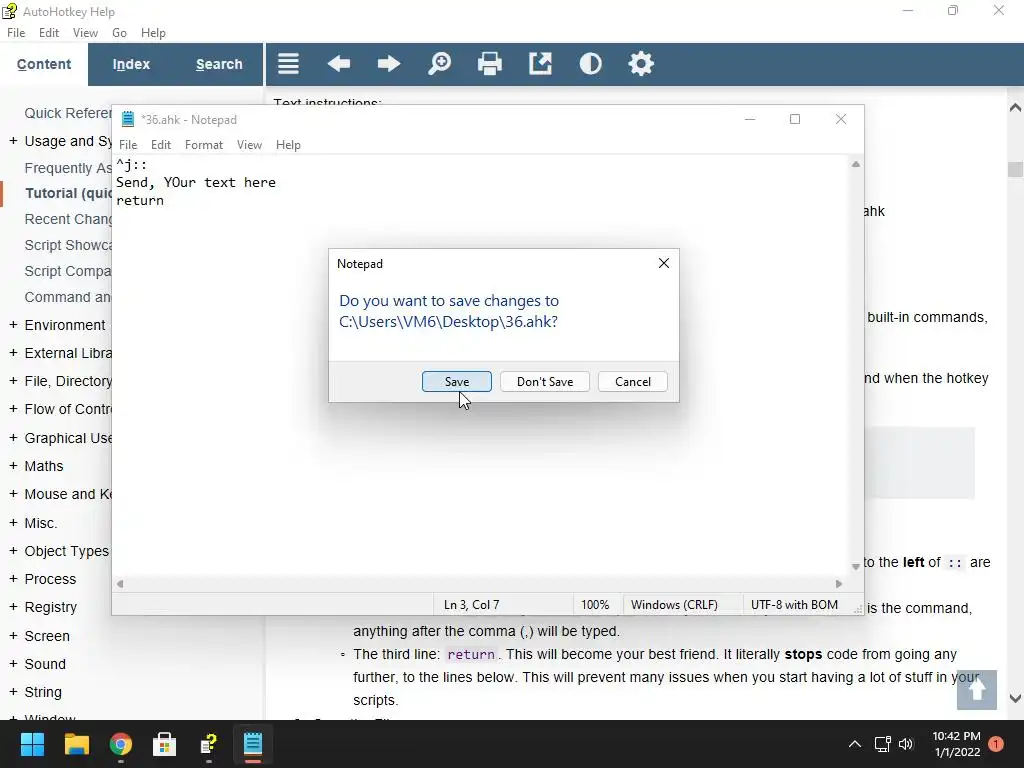This screenshot has height=768, width=1024.
Task: Open notification badge in the taskbar
Action: click(x=996, y=744)
